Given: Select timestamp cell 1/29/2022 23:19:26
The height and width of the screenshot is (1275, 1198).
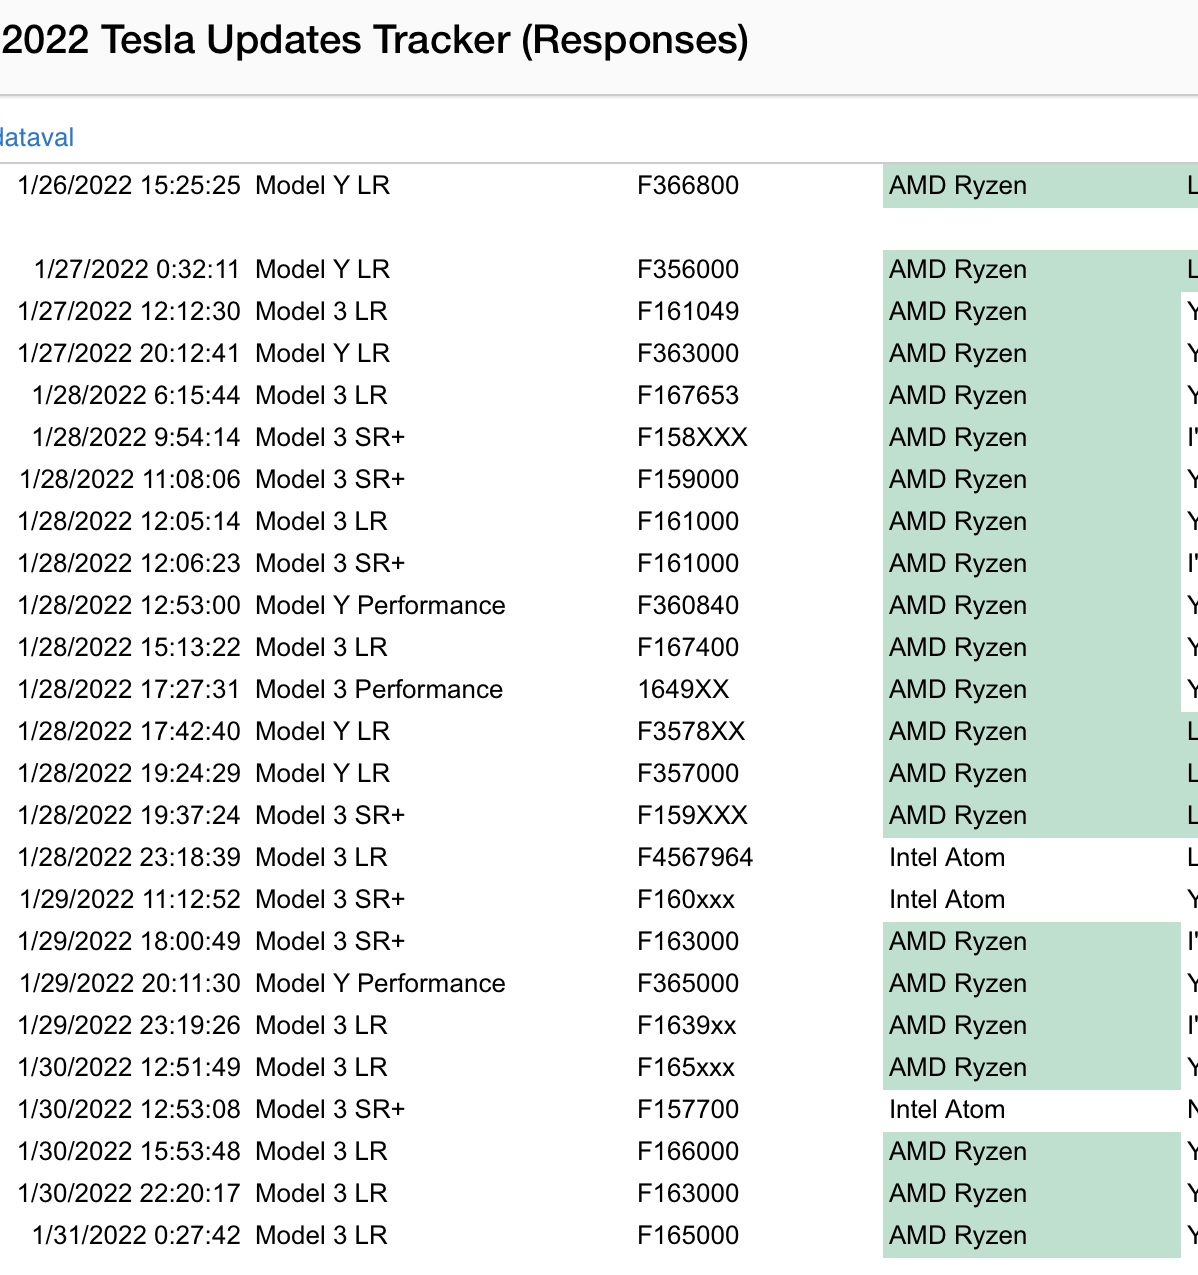Looking at the screenshot, I should click(129, 1025).
